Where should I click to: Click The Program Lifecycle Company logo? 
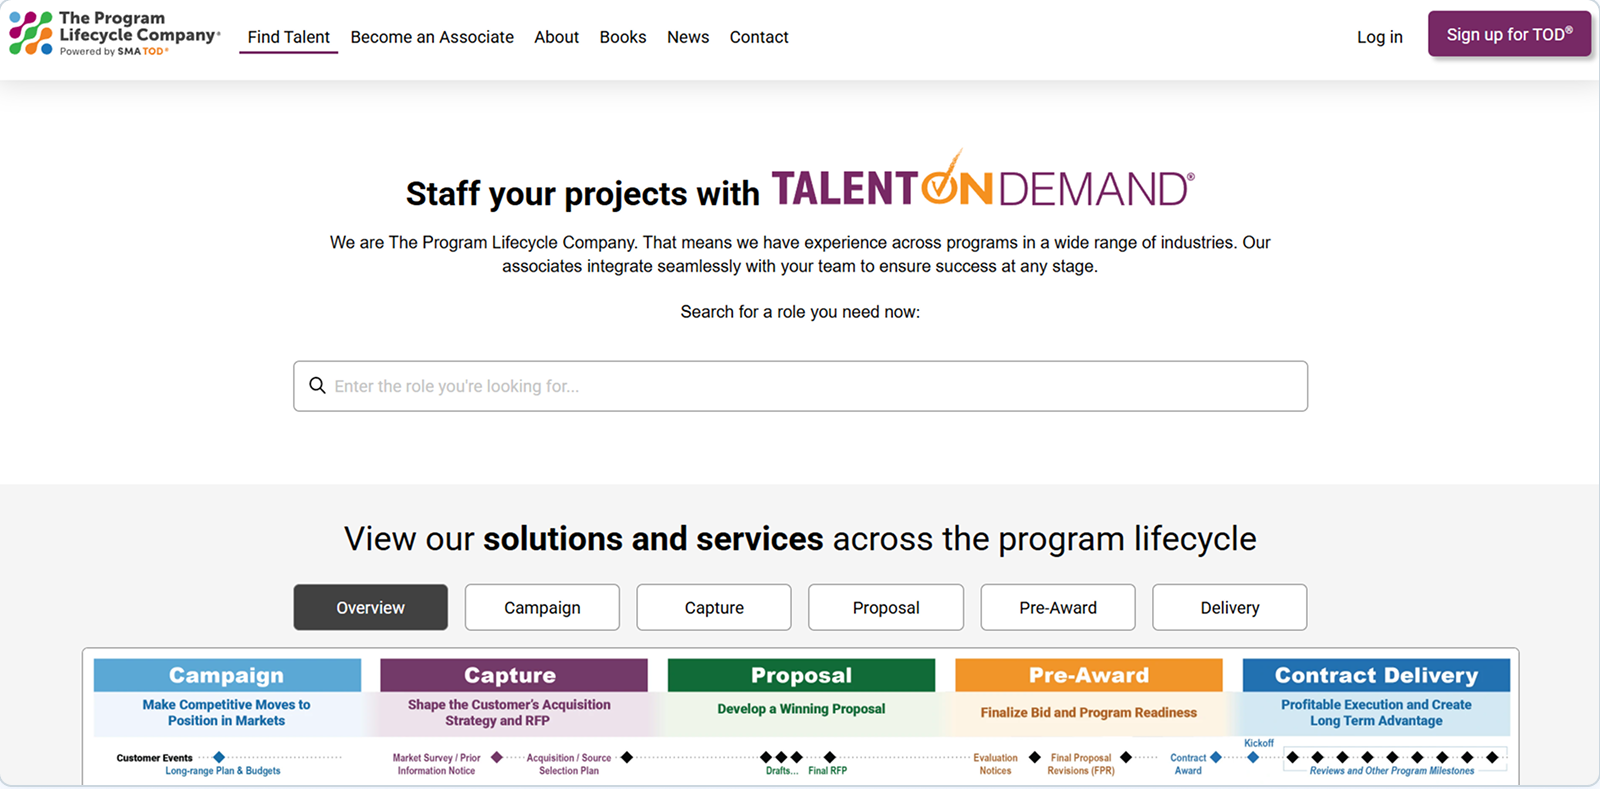click(114, 34)
